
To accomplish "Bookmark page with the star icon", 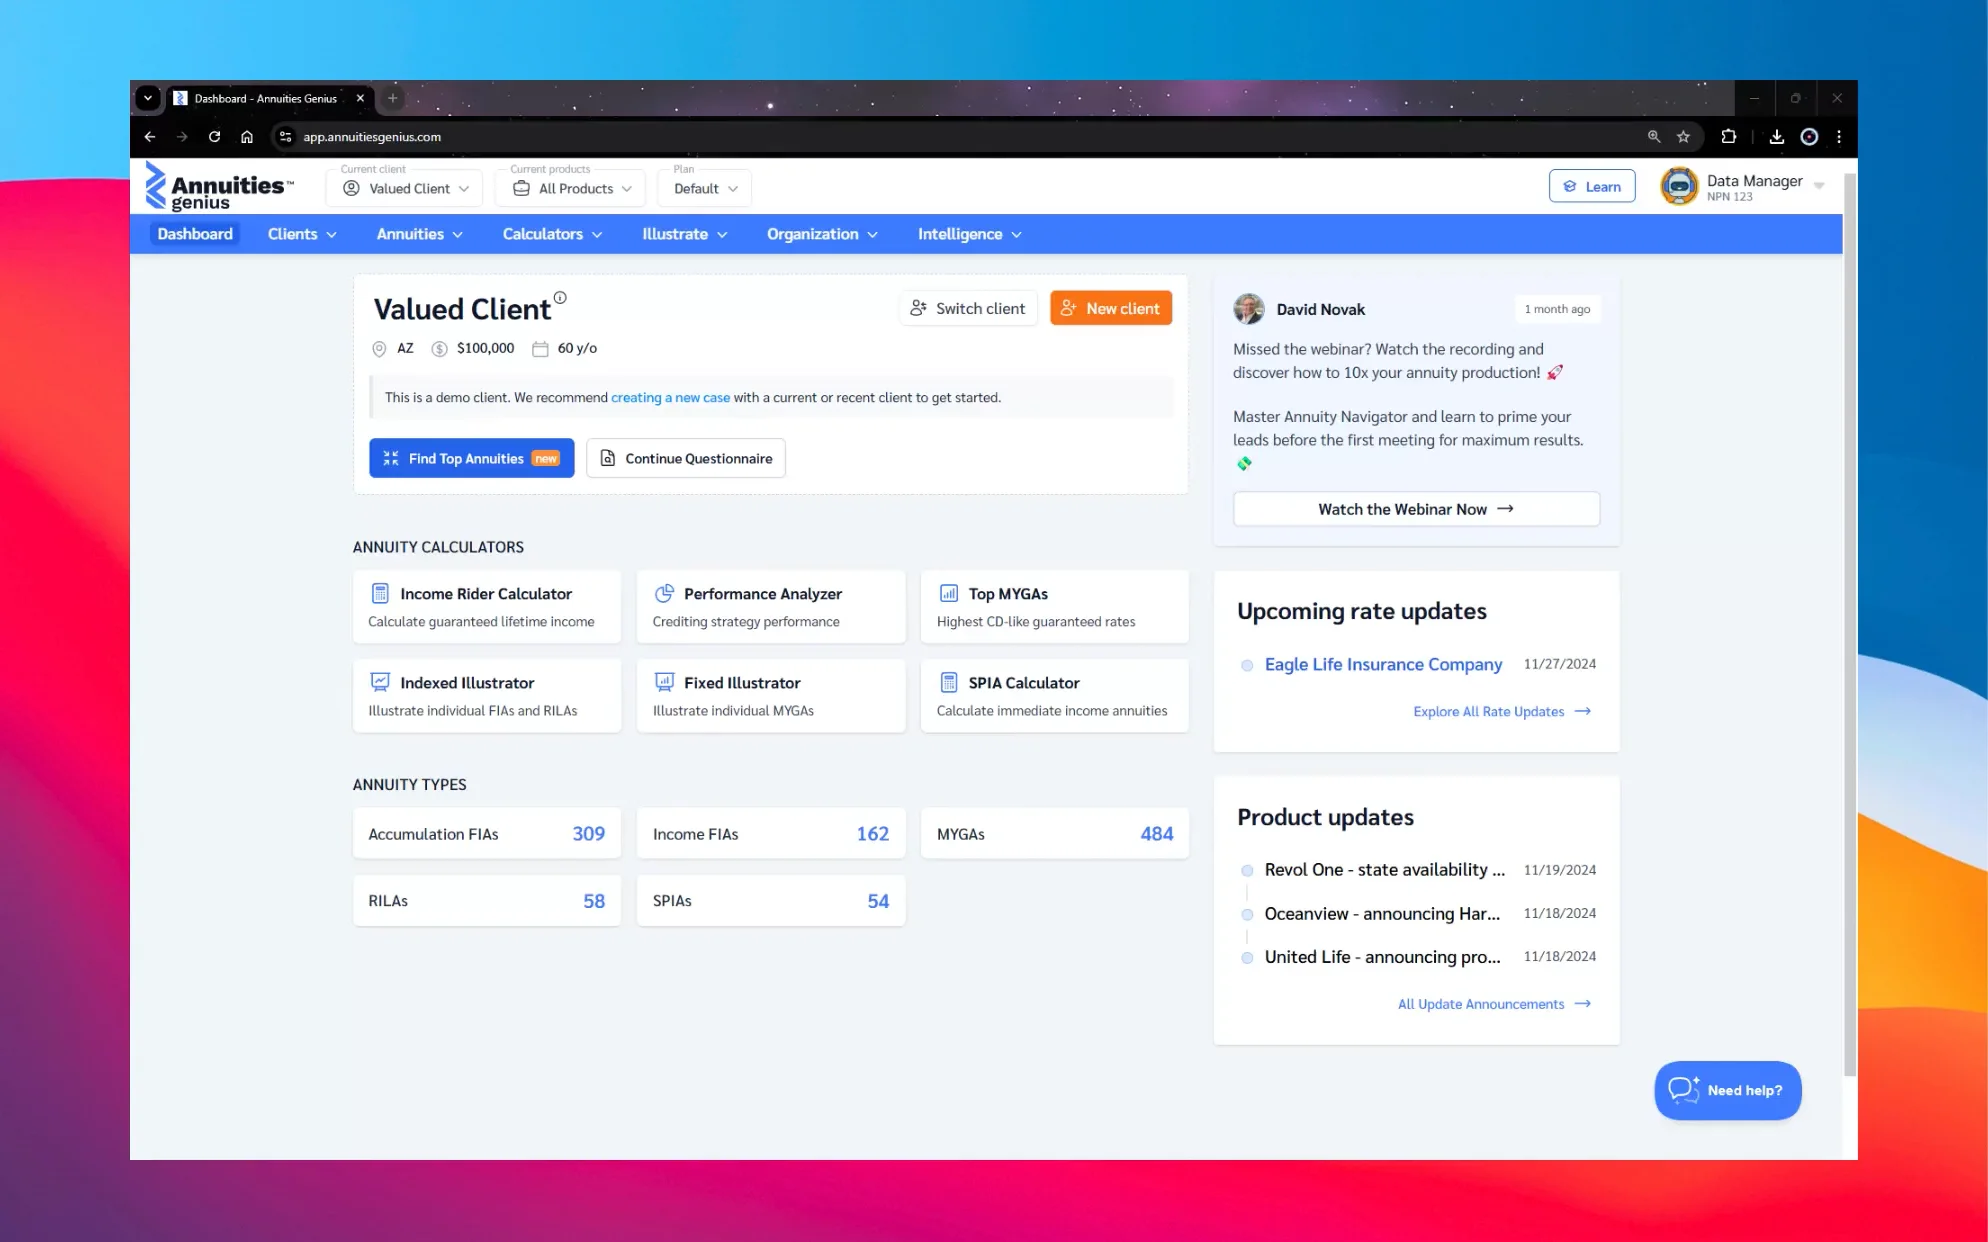I will point(1683,137).
